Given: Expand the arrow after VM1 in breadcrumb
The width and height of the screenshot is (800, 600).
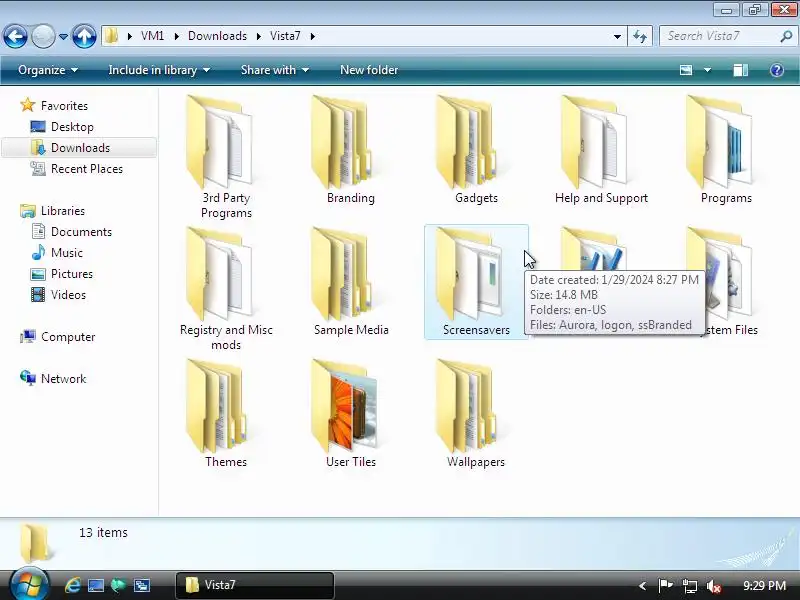Looking at the screenshot, I should click(x=176, y=36).
